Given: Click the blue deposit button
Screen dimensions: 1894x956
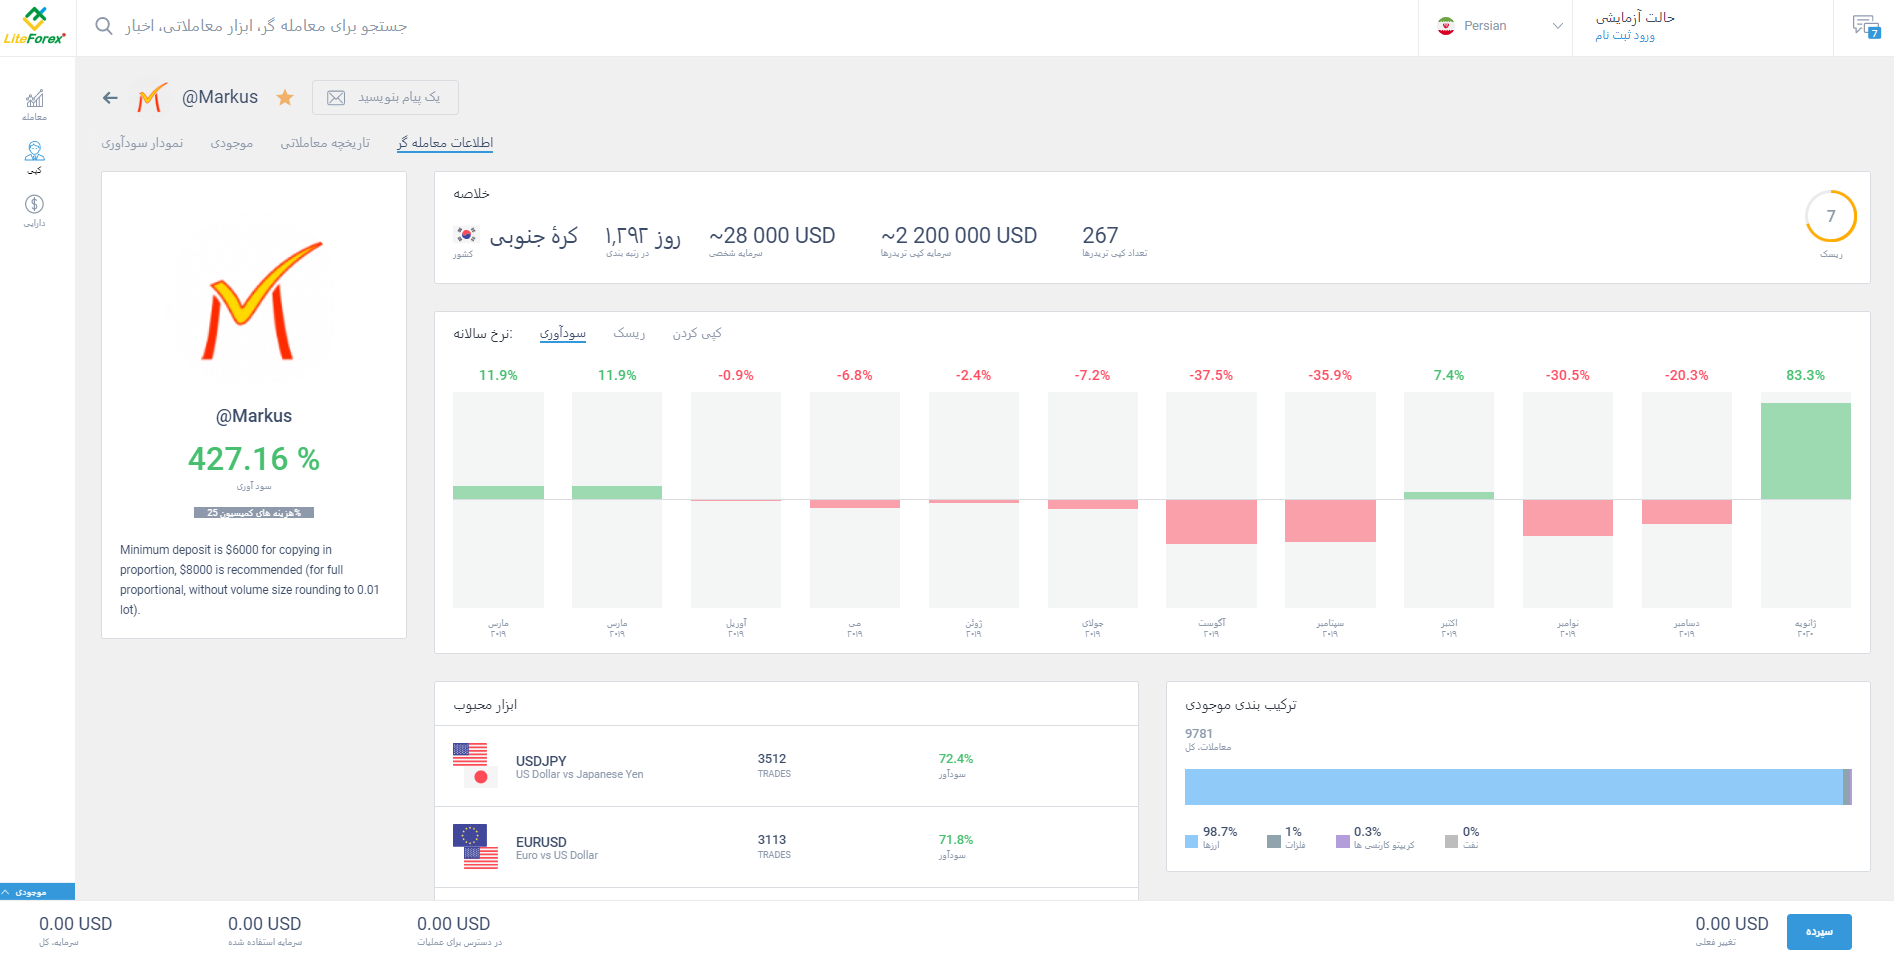Looking at the screenshot, I should (1819, 932).
